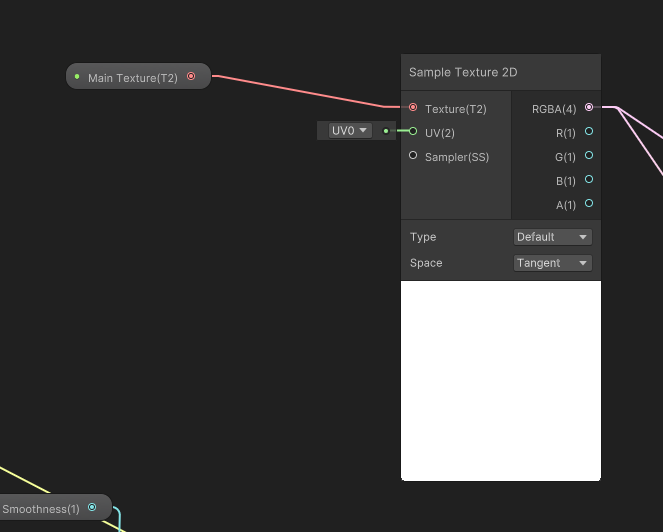Click the B(1) output port
Viewport: 663px width, 532px height.
[589, 179]
